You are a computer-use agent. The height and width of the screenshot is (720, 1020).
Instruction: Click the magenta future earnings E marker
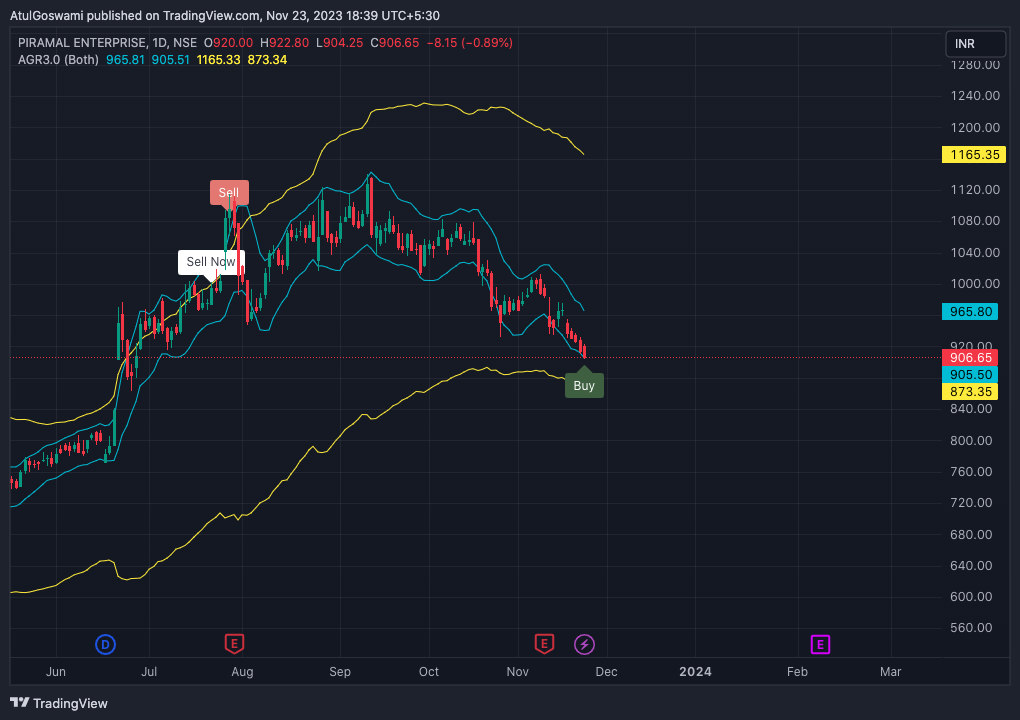click(820, 645)
